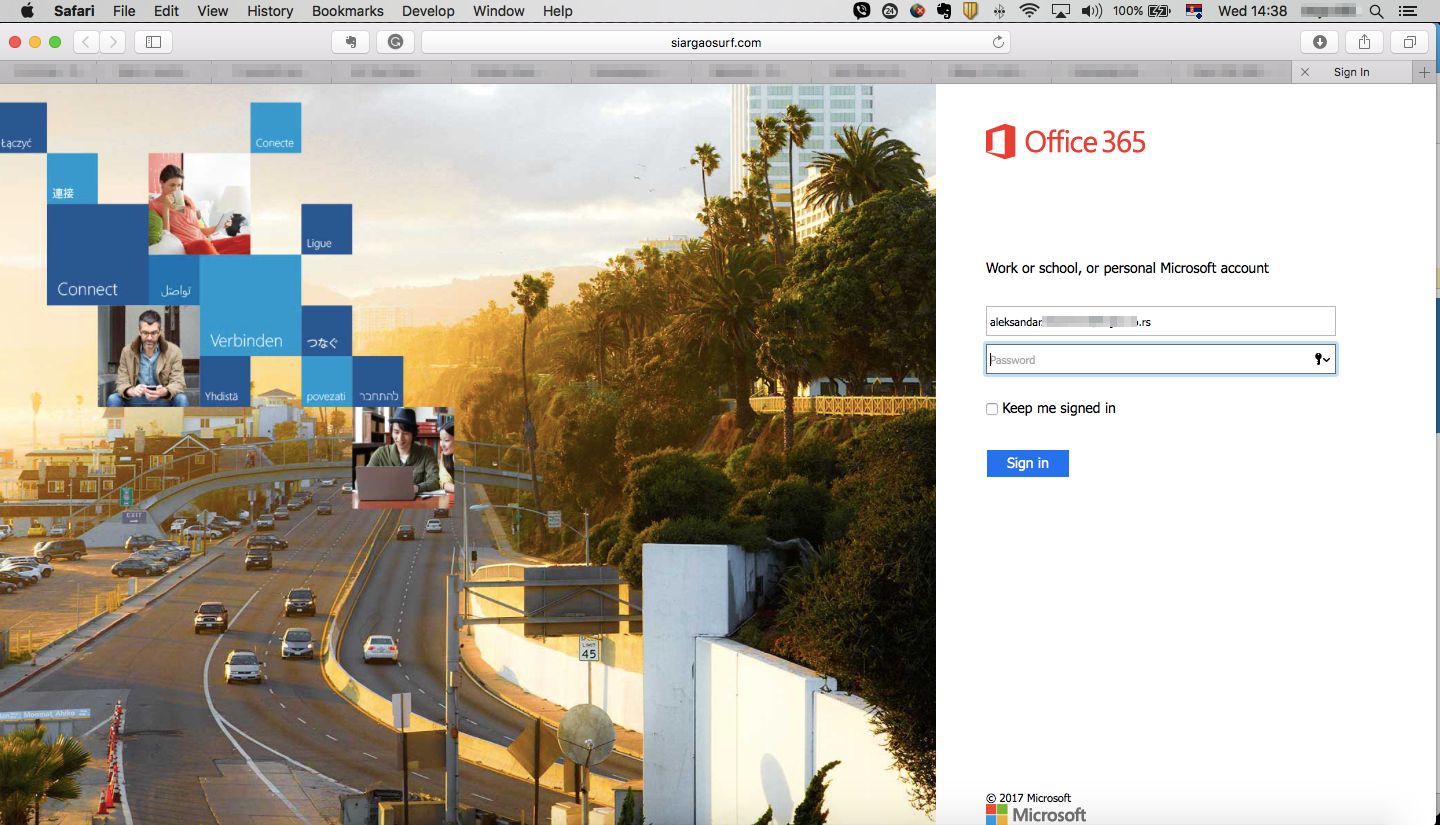Open Spotlight search icon
This screenshot has width=1440, height=825.
pyautogui.click(x=1377, y=11)
